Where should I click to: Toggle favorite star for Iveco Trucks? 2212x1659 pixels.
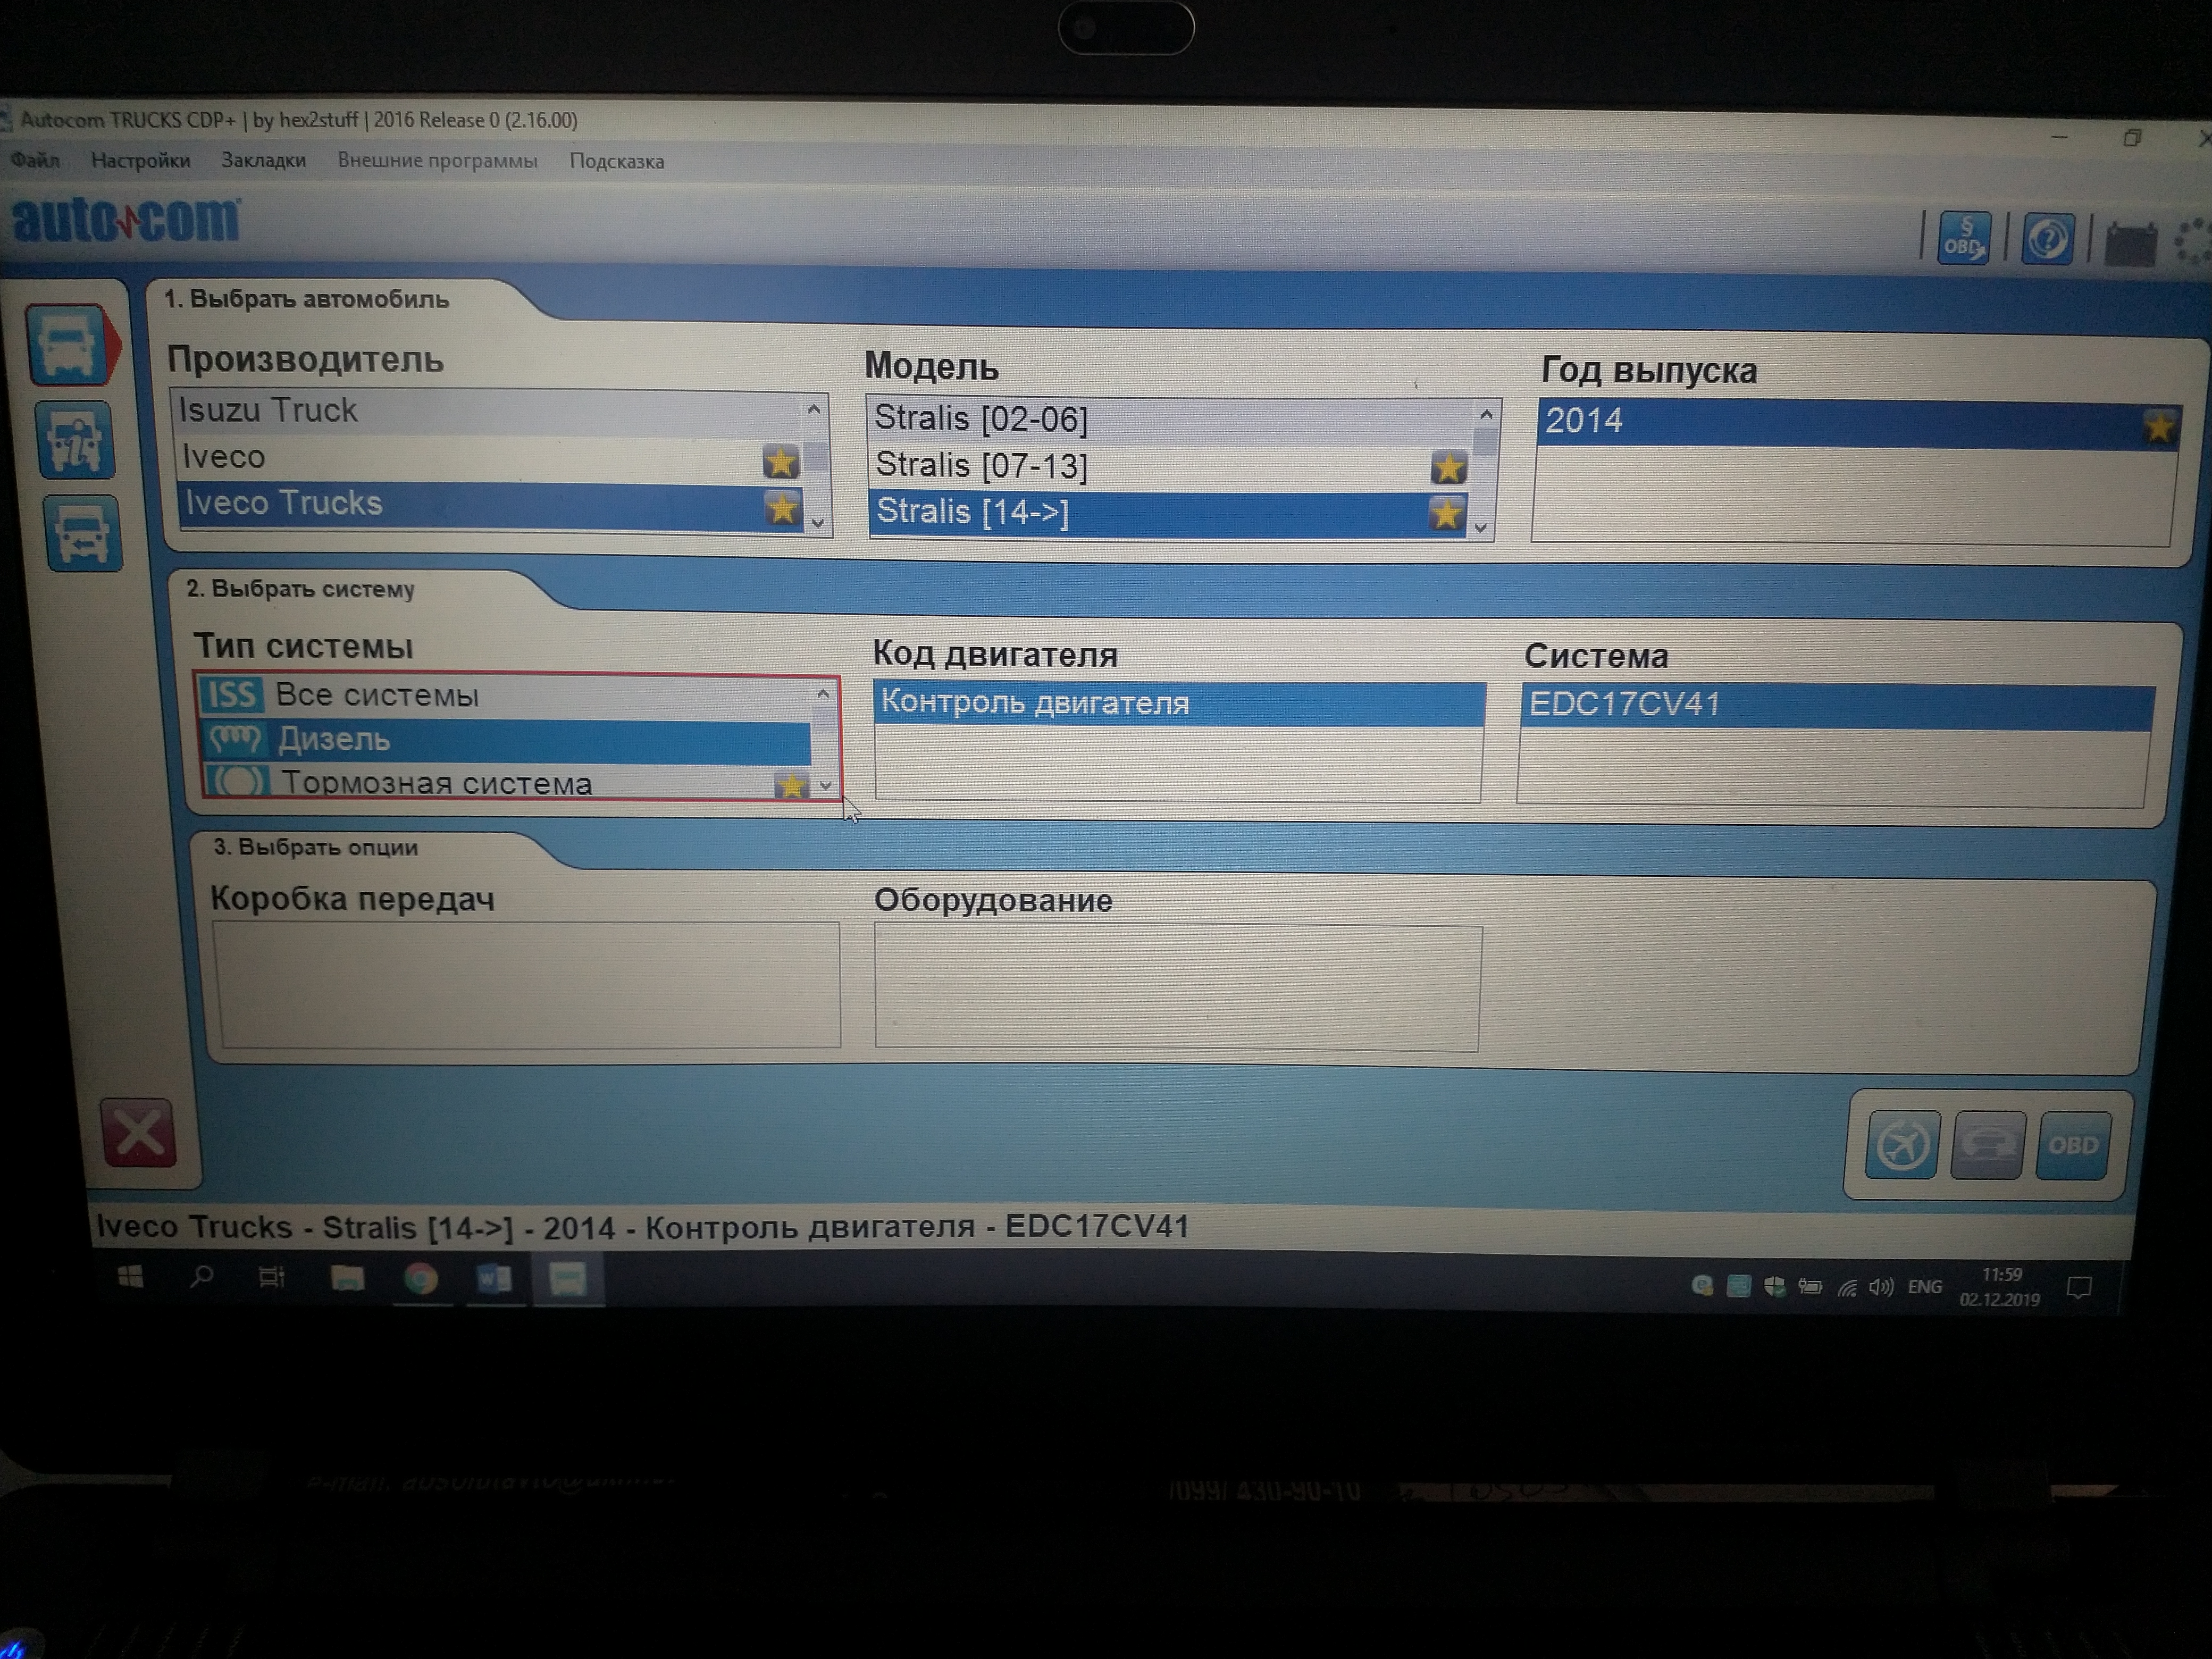[x=782, y=508]
